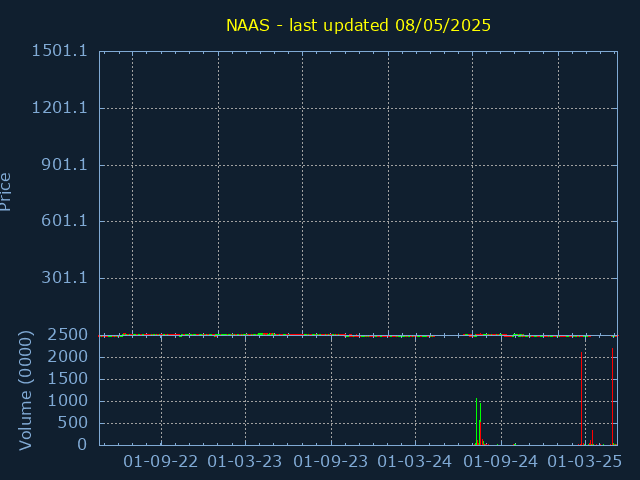Click the 01-09-23 date label
This screenshot has height=480, width=640.
(x=331, y=462)
